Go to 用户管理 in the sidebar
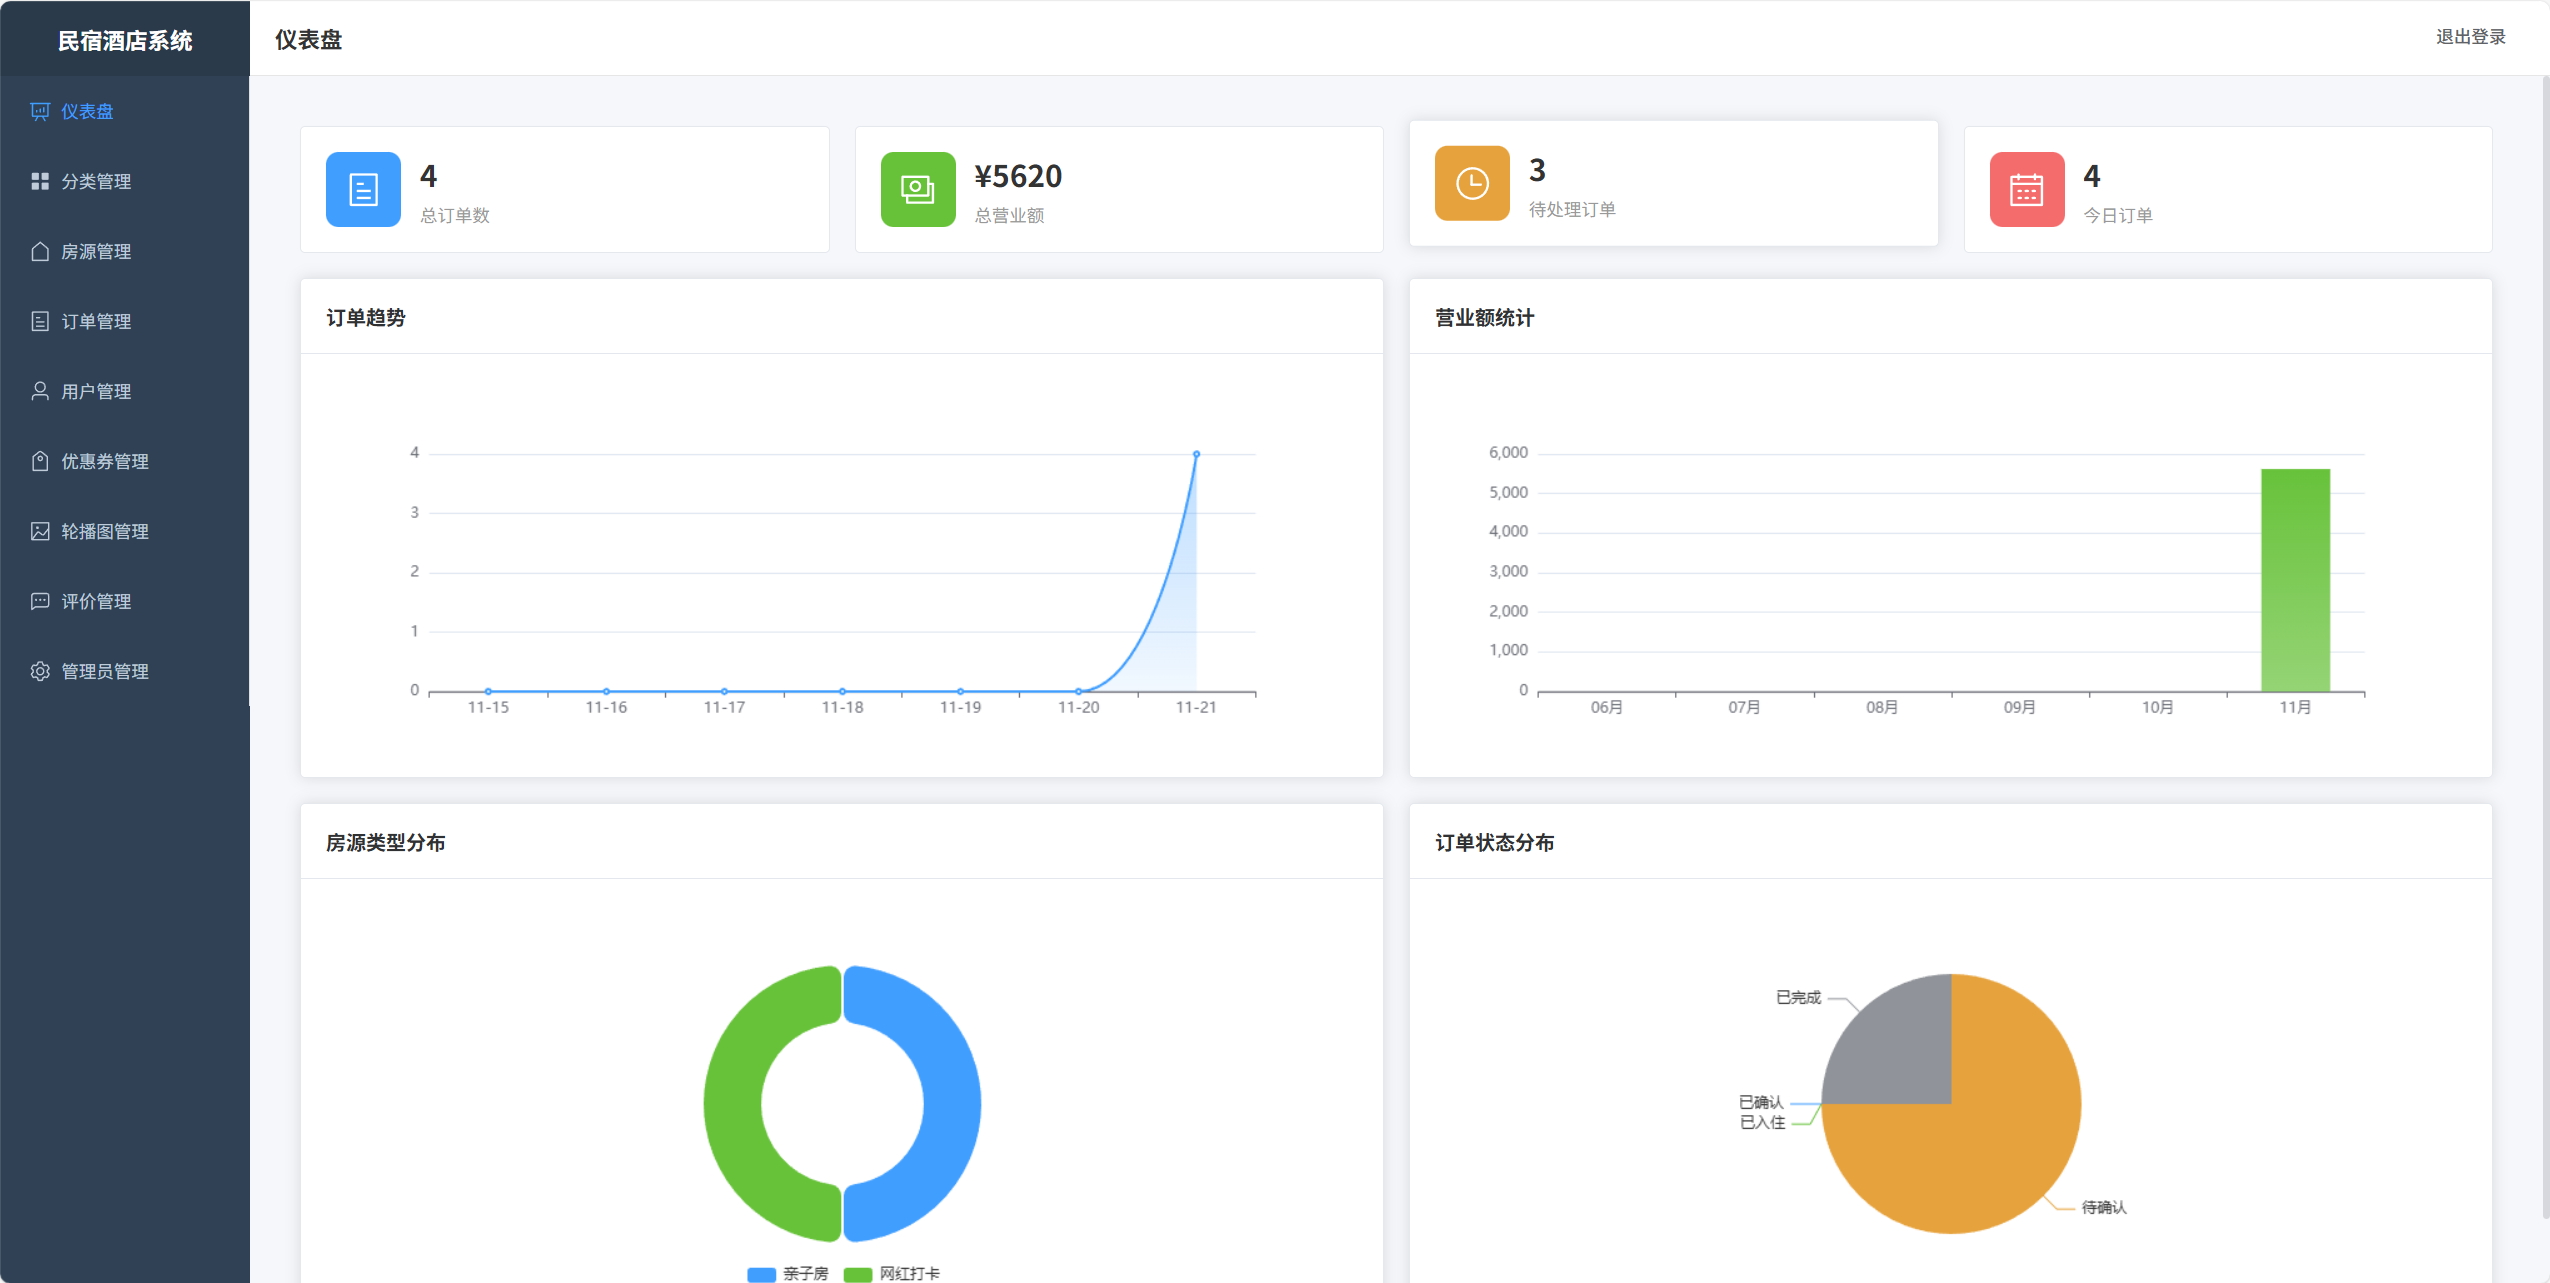The width and height of the screenshot is (2550, 1283). 96,391
